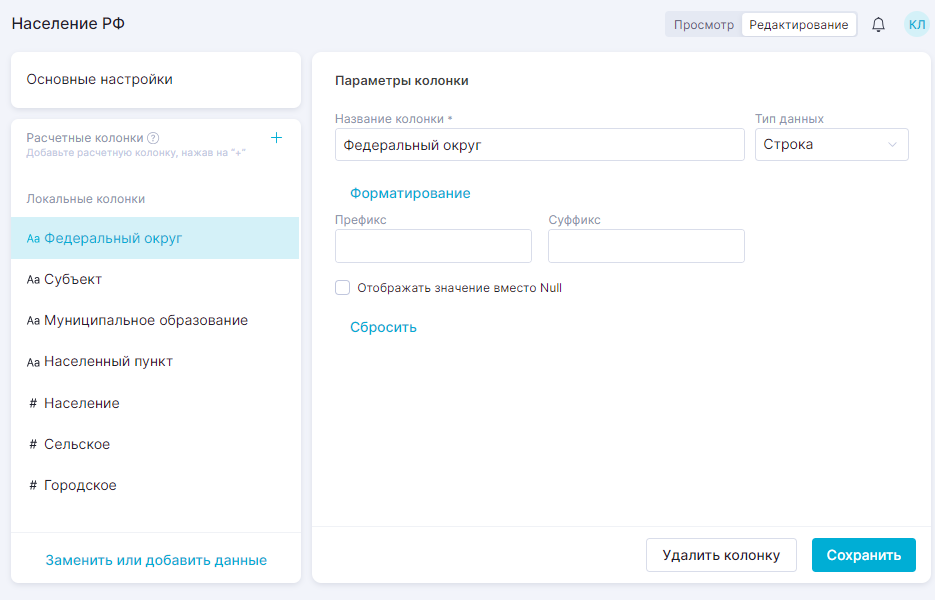Add a calculated column with plus icon

pos(277,138)
